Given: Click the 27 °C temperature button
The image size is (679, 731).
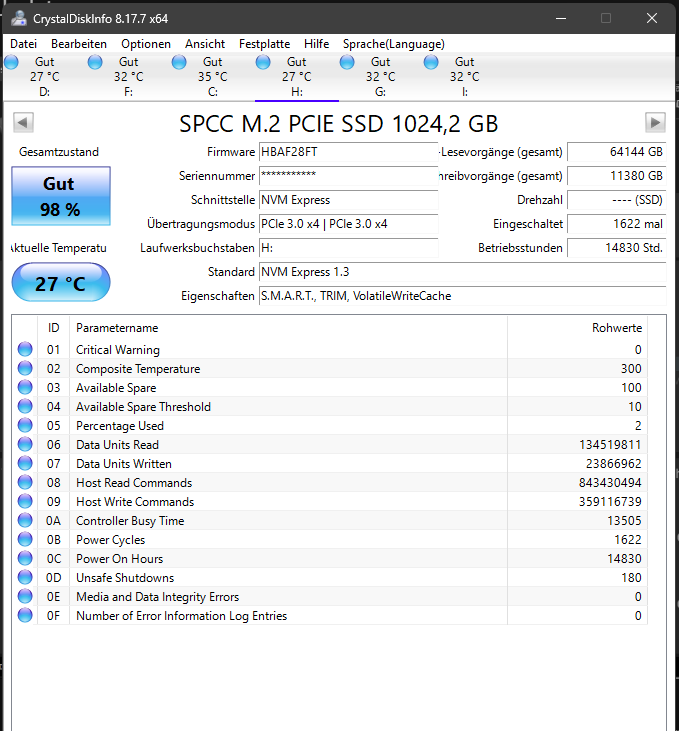Looking at the screenshot, I should pos(61,282).
